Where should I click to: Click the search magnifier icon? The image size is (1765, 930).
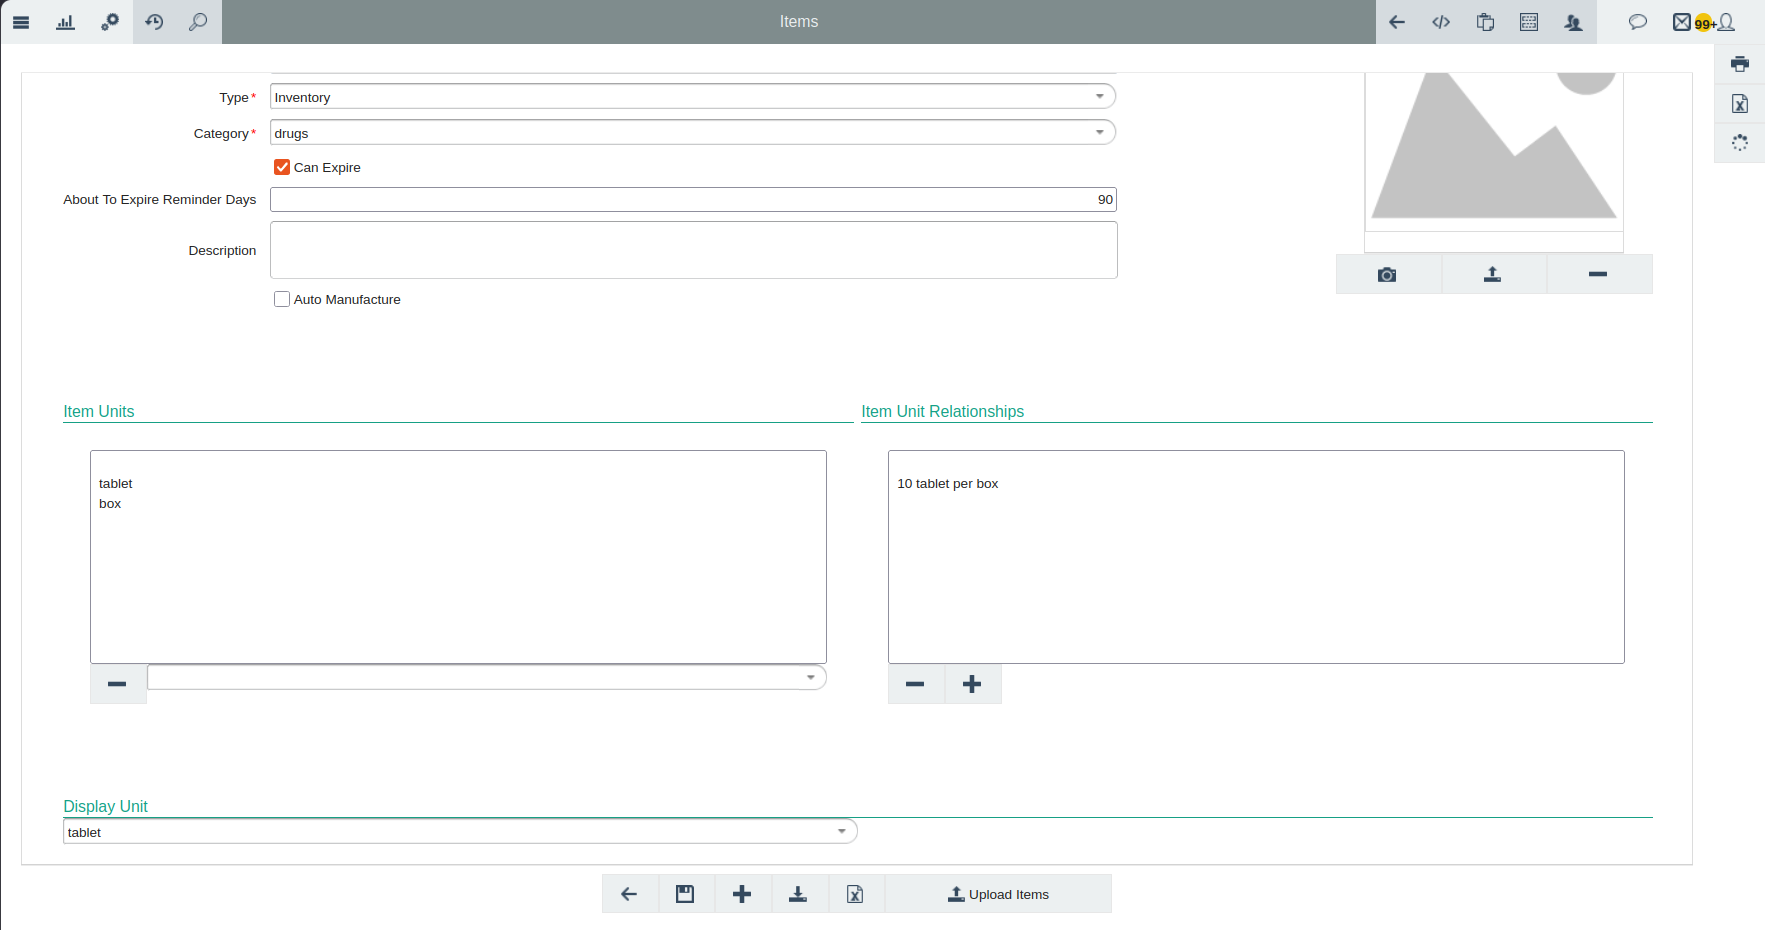coord(198,22)
